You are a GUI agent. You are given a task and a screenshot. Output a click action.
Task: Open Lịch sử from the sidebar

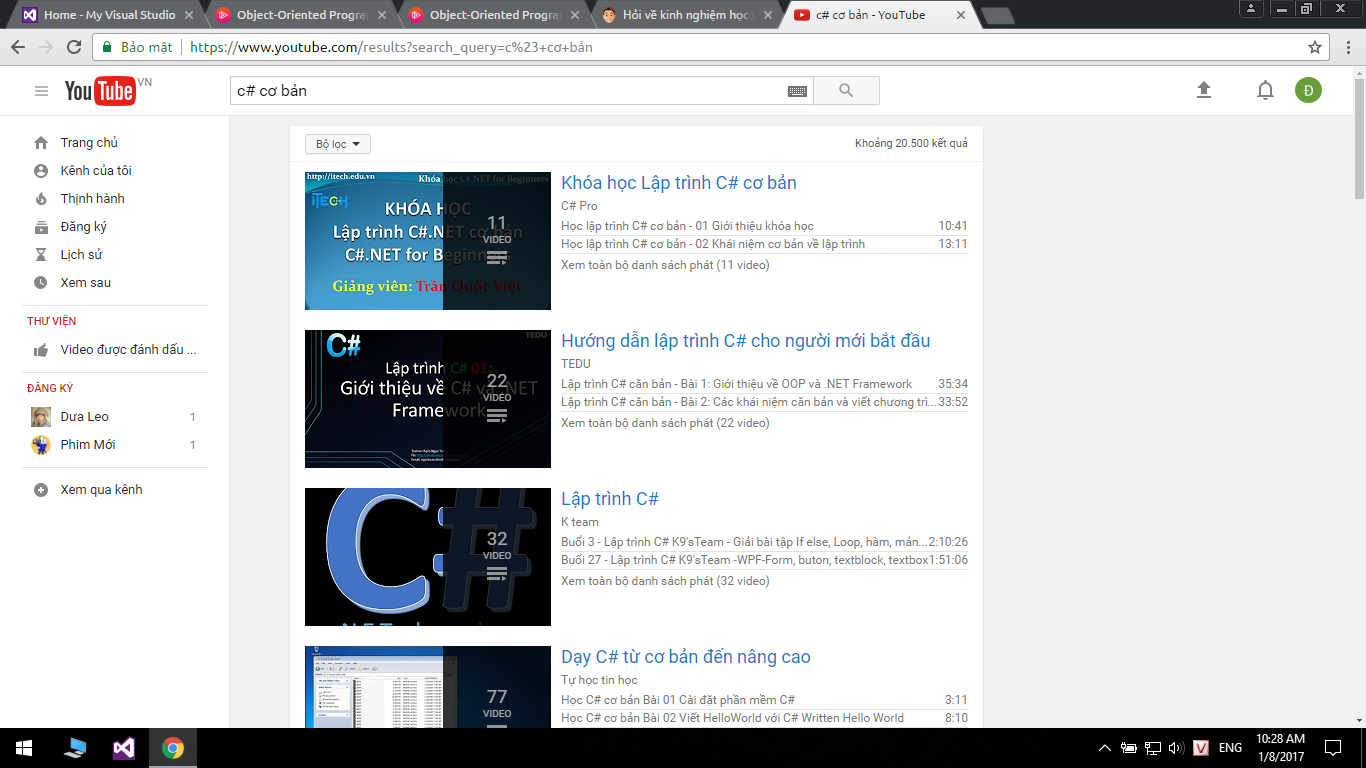pos(81,254)
